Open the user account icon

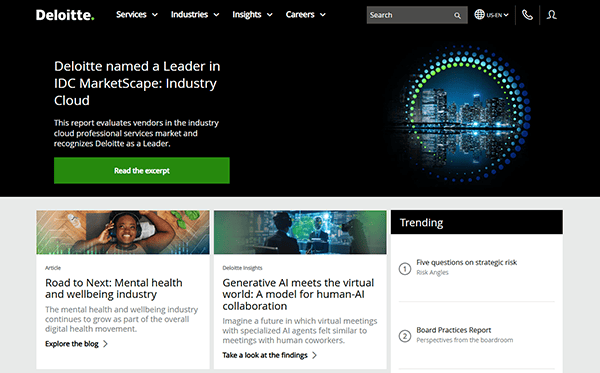(x=551, y=15)
